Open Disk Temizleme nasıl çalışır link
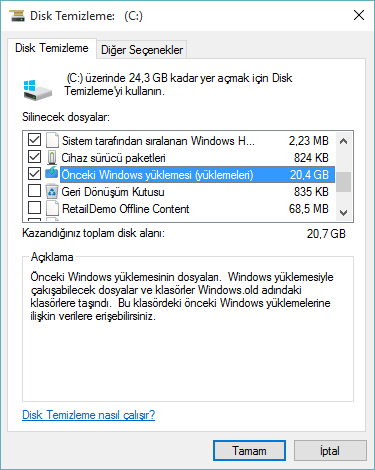The image size is (375, 470). point(88,415)
